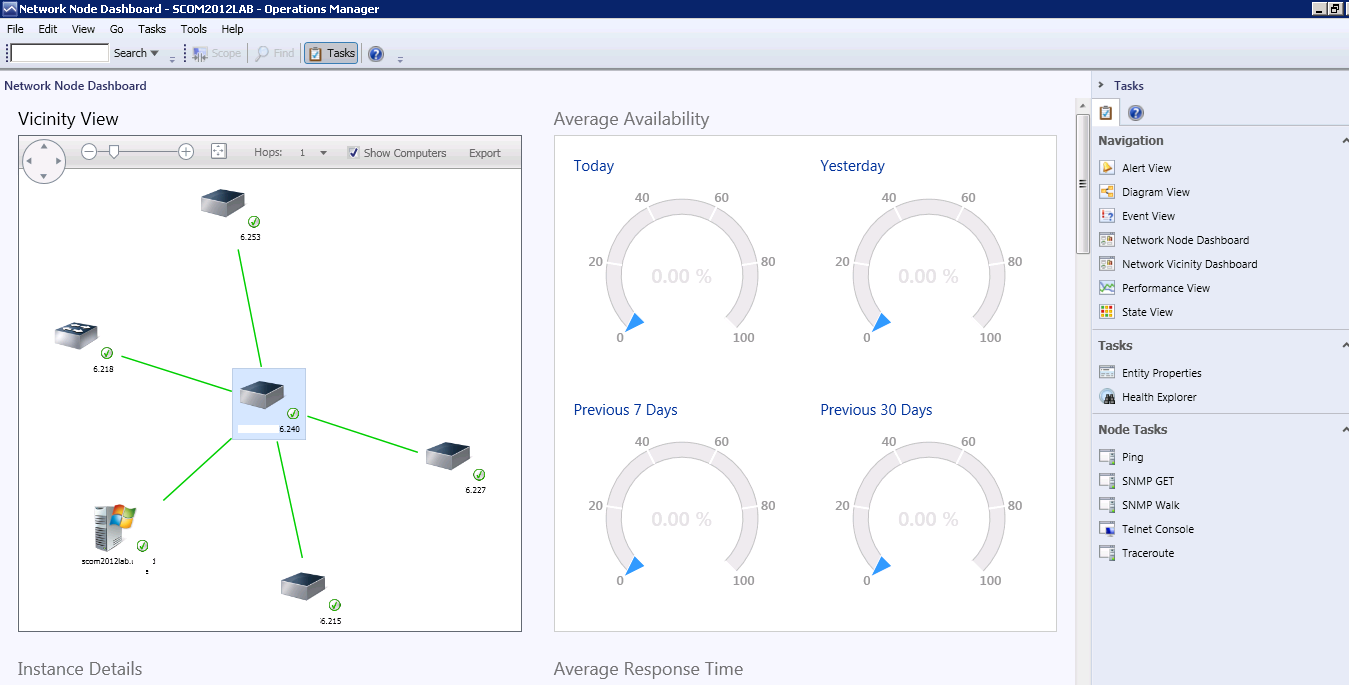The image size is (1349, 685).
Task: Click the Export button in Vicinity View
Action: pos(485,153)
